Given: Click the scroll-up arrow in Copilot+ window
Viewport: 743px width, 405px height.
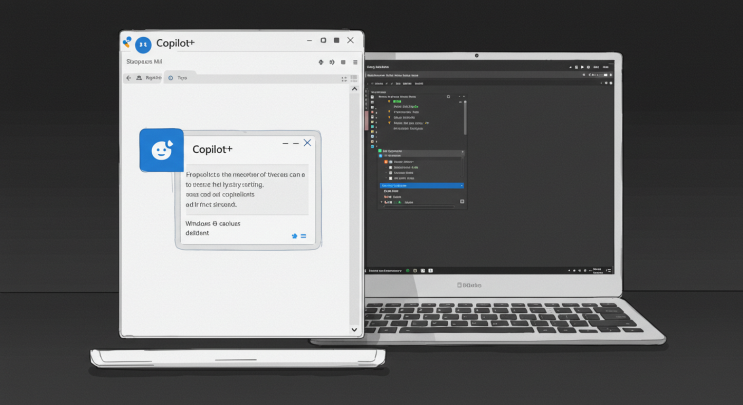Looking at the screenshot, I should pyautogui.click(x=354, y=89).
